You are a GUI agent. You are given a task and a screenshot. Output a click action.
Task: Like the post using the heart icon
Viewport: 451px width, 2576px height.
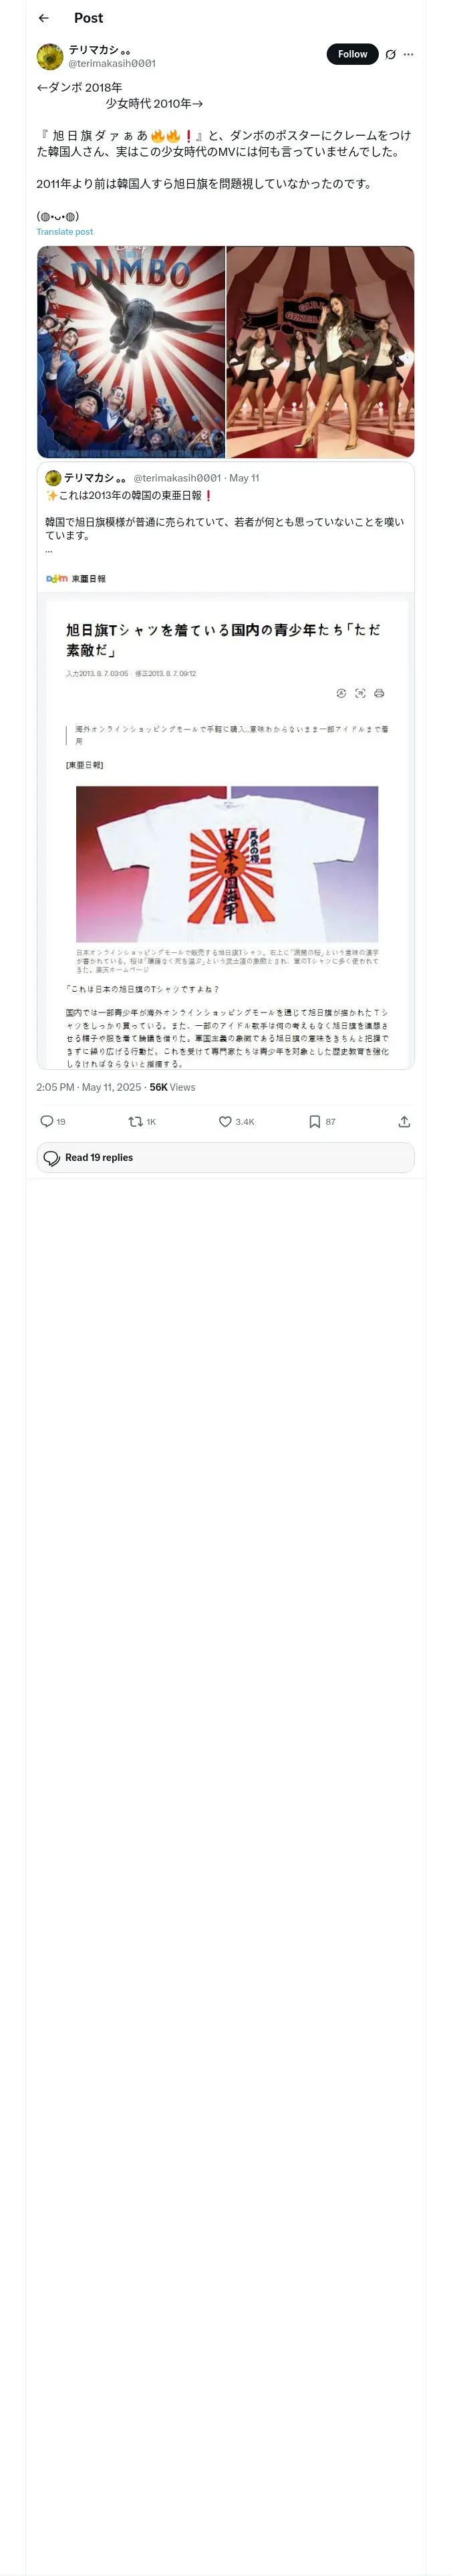(x=226, y=1121)
